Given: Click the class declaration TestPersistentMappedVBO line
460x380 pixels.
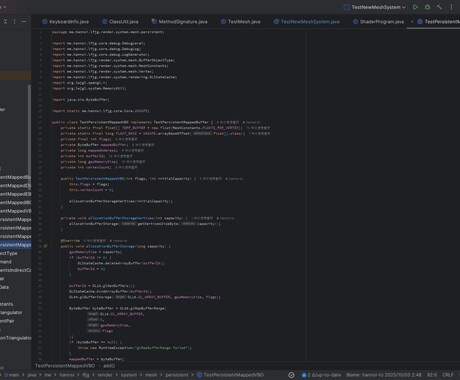Looking at the screenshot, I should pyautogui.click(x=132, y=122).
